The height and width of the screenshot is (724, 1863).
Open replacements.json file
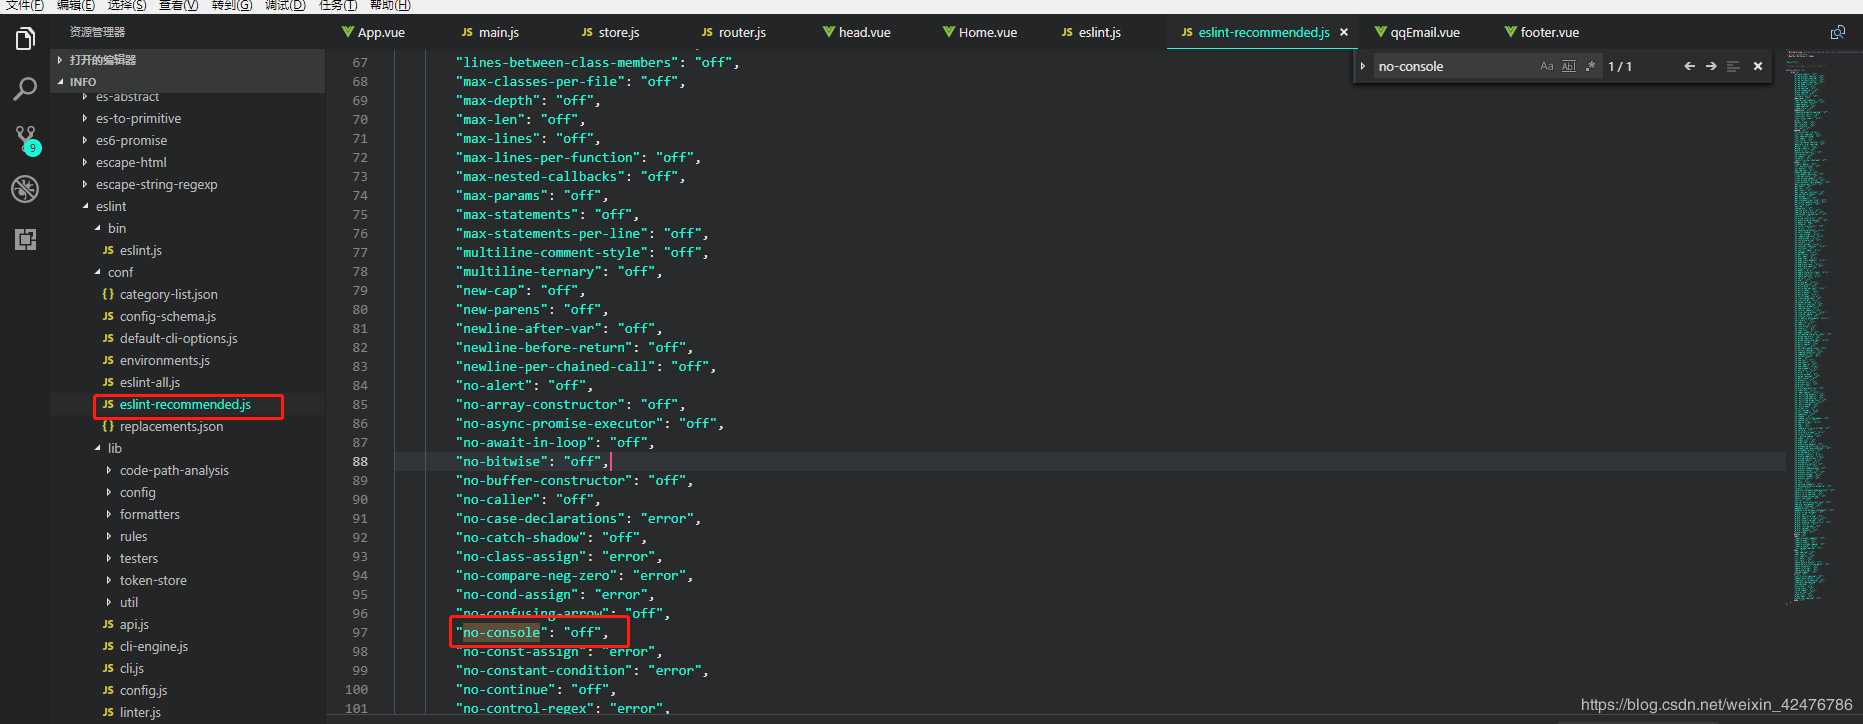pyautogui.click(x=171, y=426)
